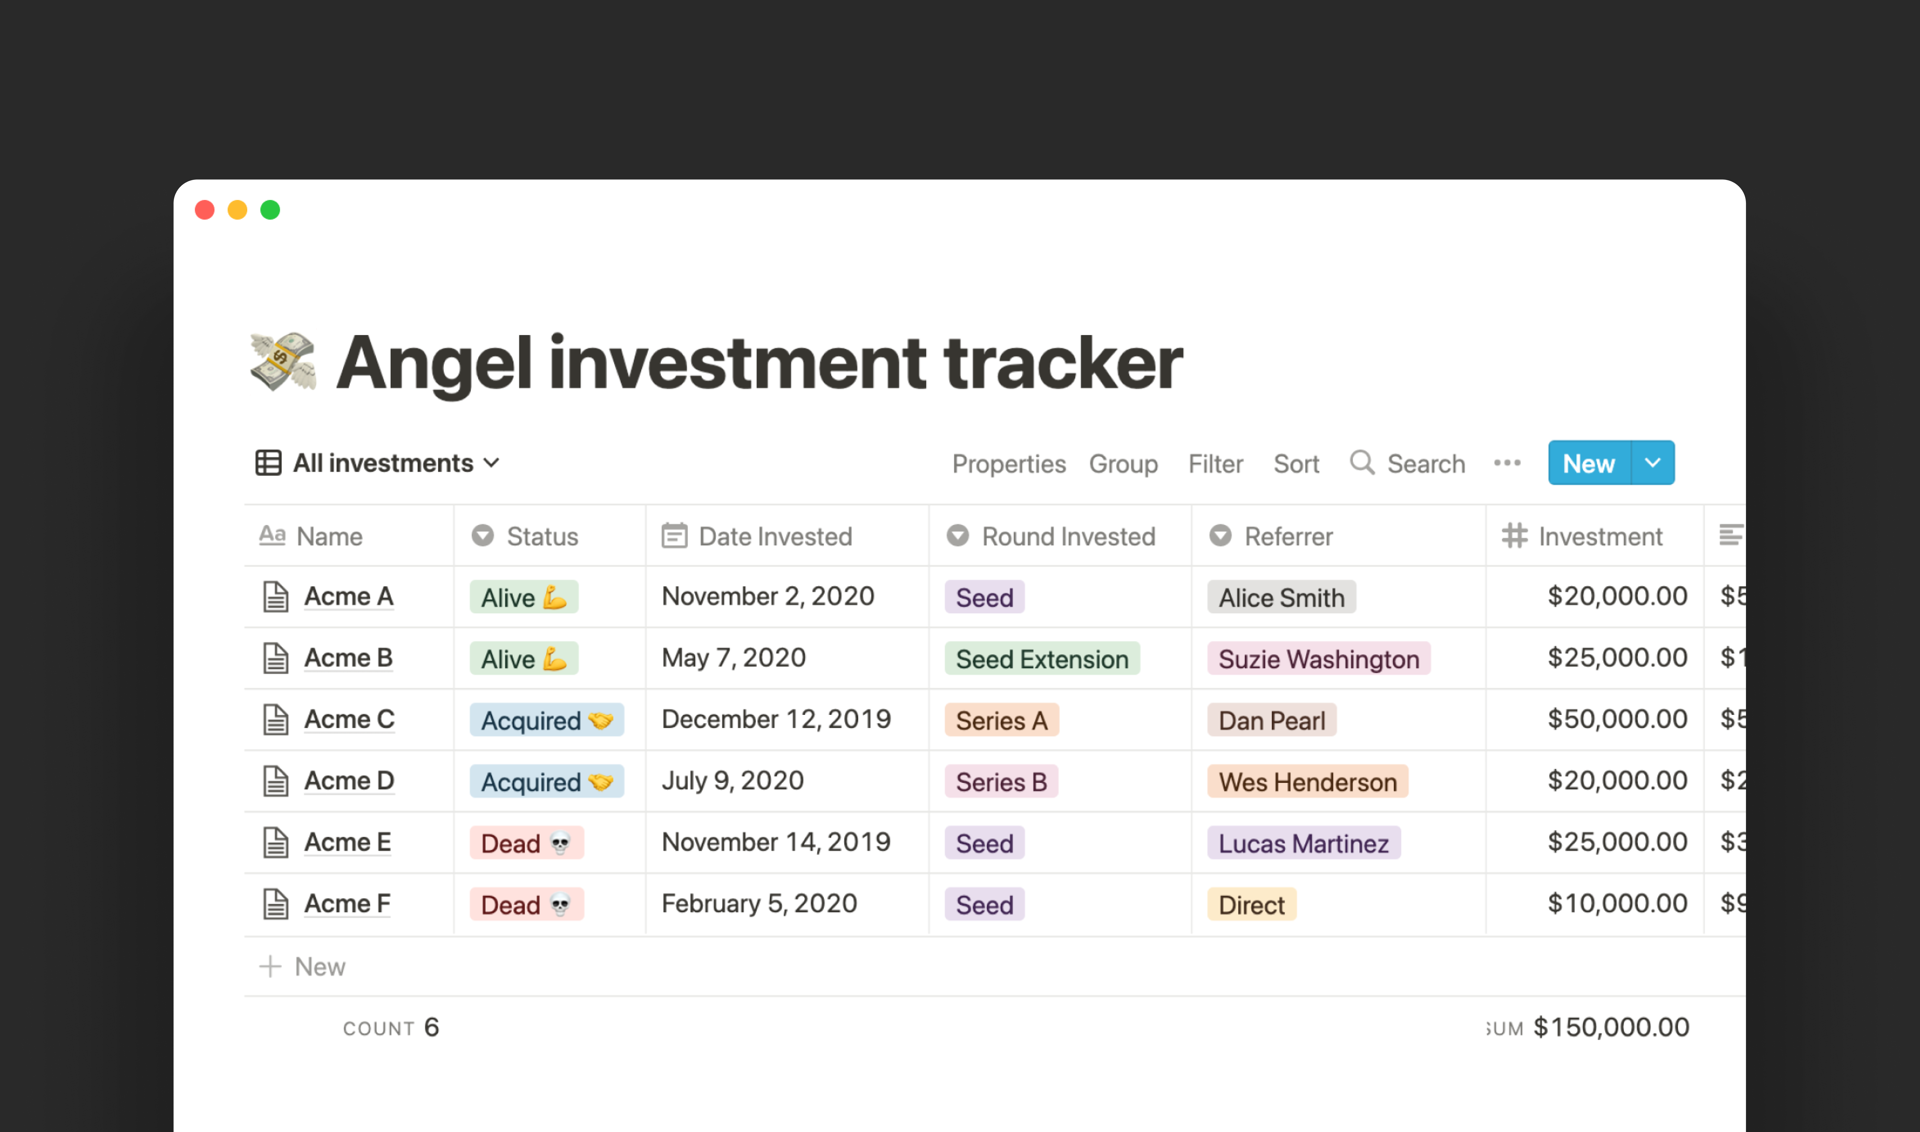
Task: Click the calendar icon in Date Invested header
Action: tap(674, 536)
